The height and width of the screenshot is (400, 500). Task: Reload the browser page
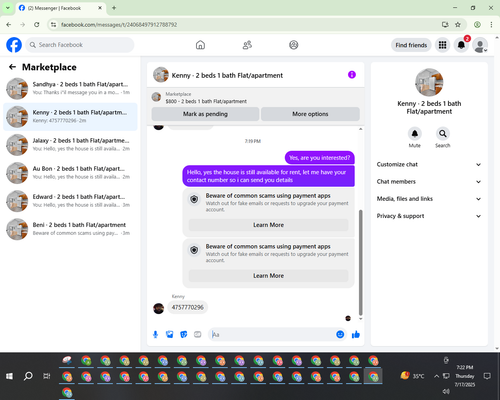point(37,25)
